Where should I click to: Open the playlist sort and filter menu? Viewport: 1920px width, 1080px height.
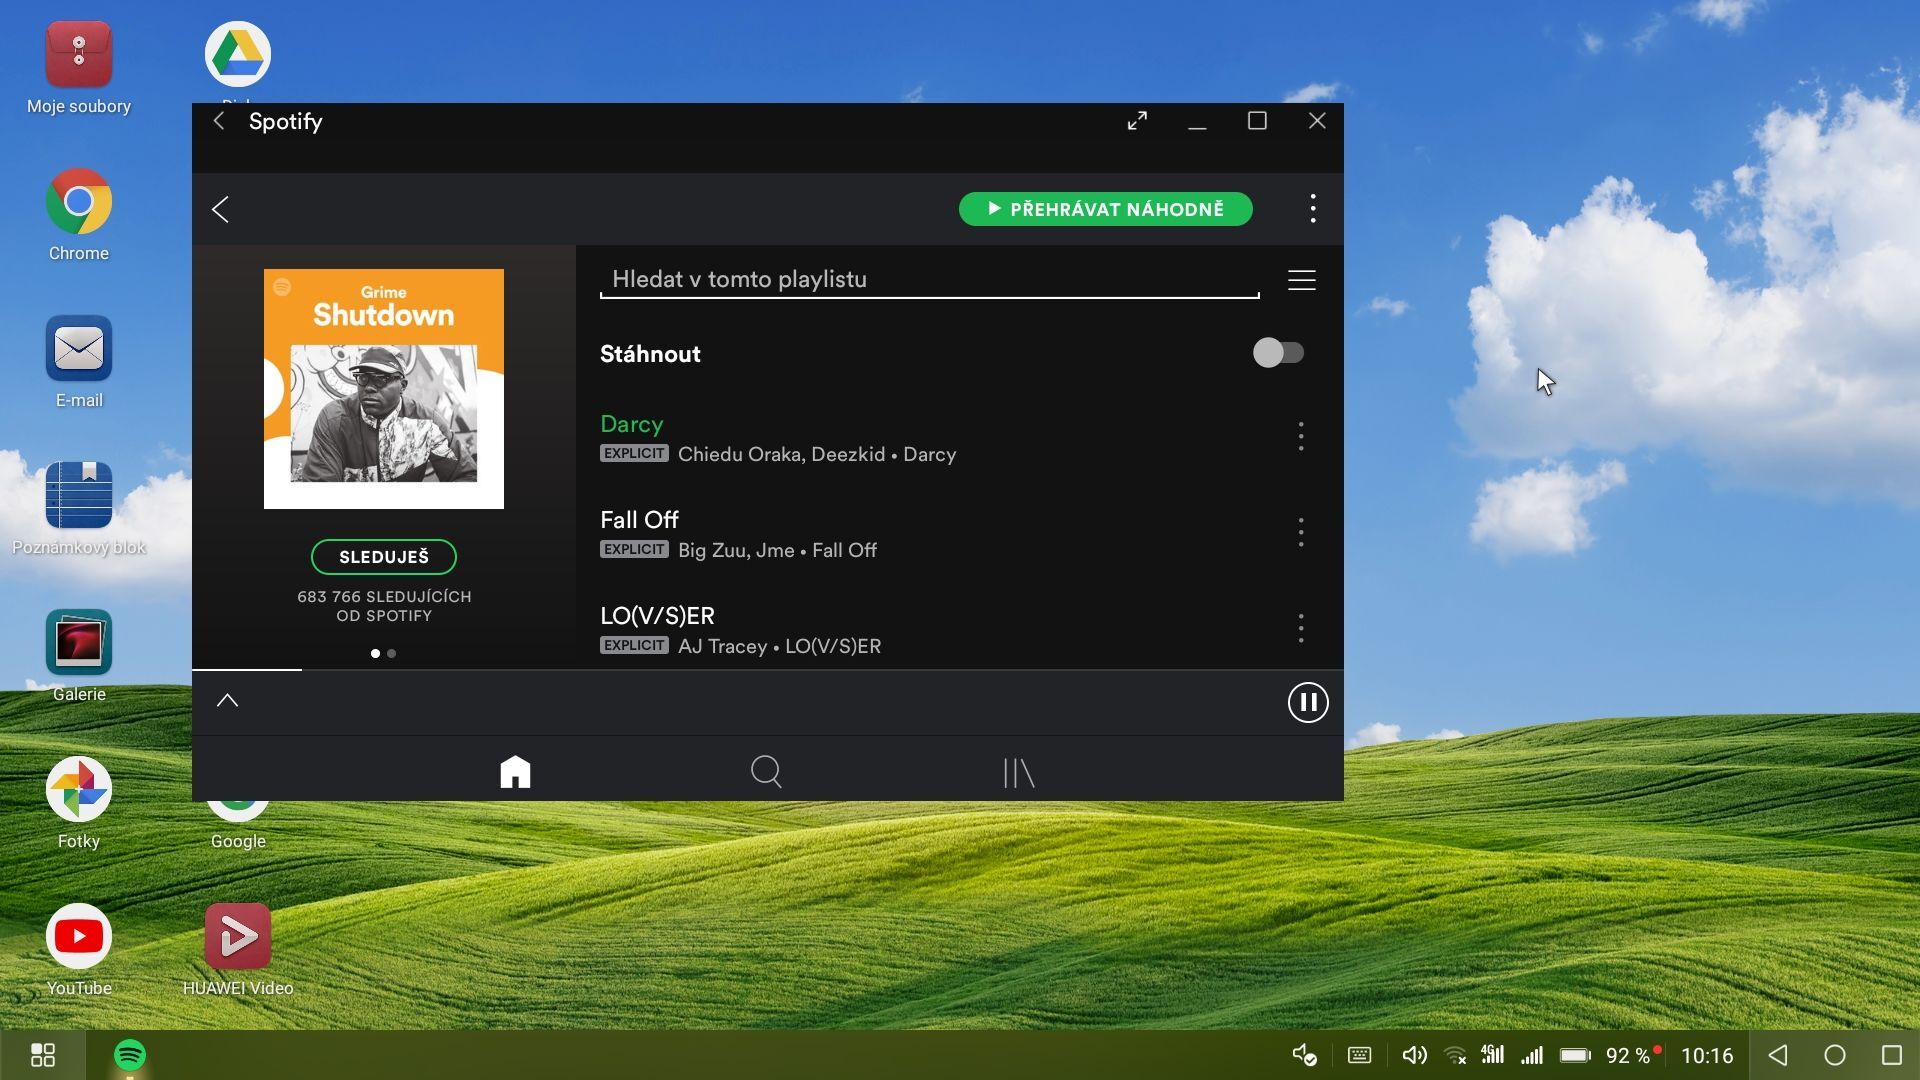point(1301,280)
